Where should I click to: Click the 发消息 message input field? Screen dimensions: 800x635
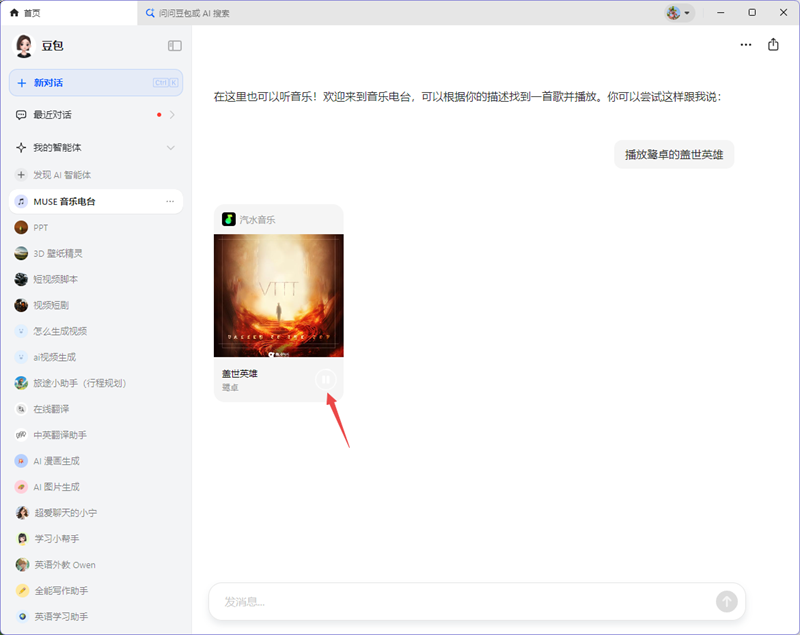[450, 601]
